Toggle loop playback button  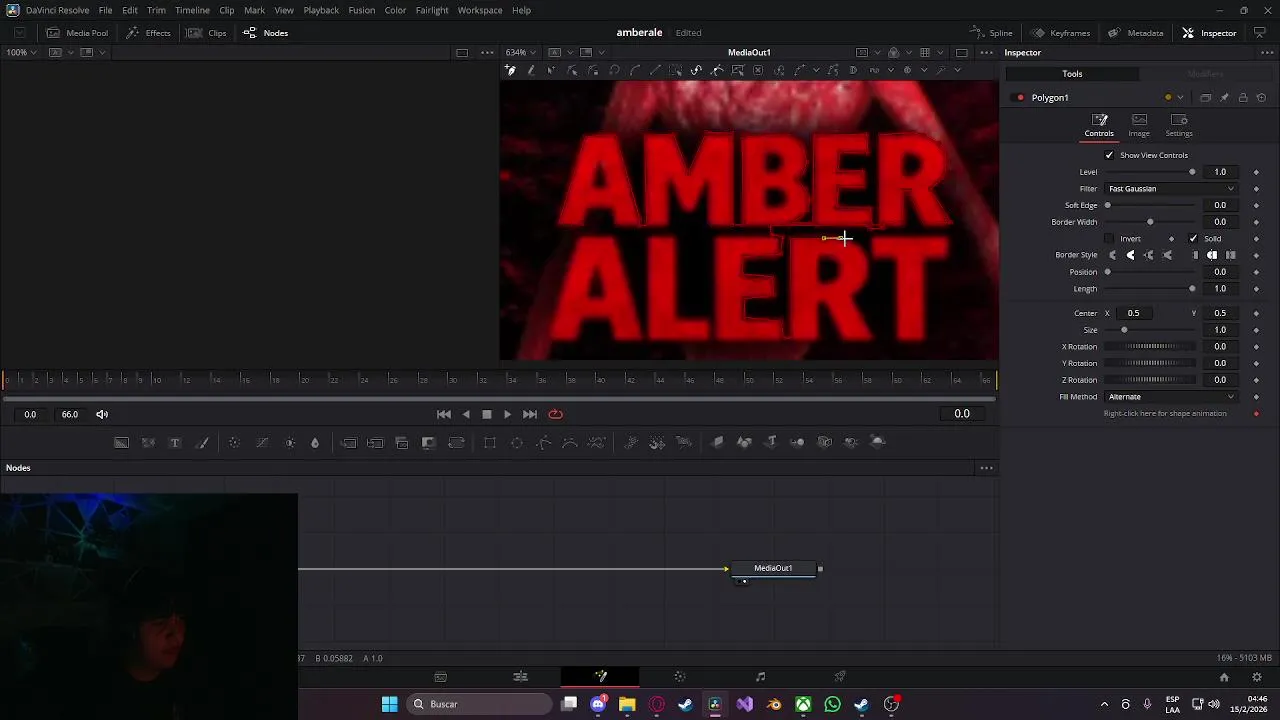click(x=555, y=414)
